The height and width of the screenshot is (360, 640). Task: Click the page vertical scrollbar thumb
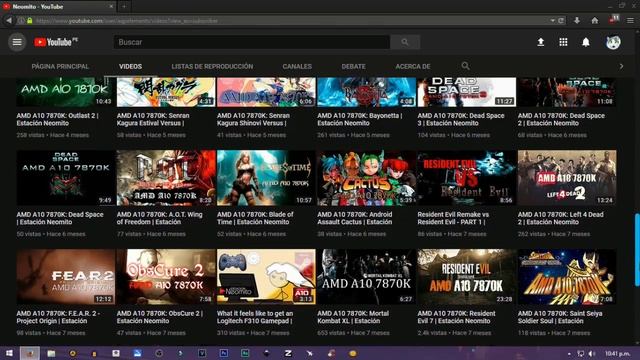[x=637, y=250]
